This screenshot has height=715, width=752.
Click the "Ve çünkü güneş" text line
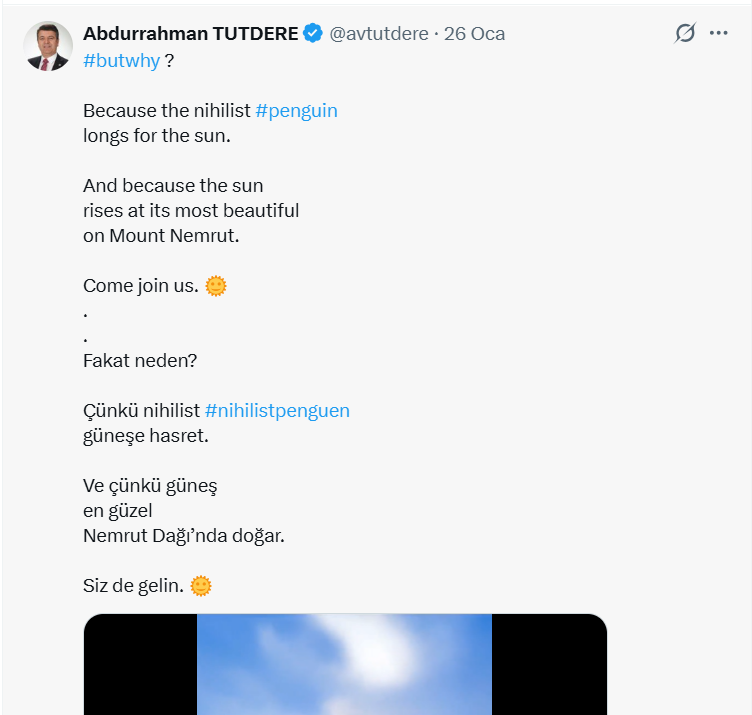150,486
